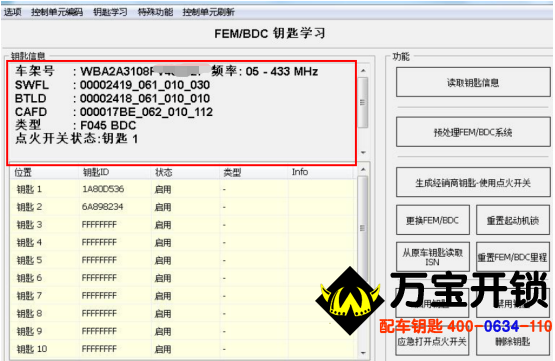Select the 钥匙 1 row

click(183, 189)
